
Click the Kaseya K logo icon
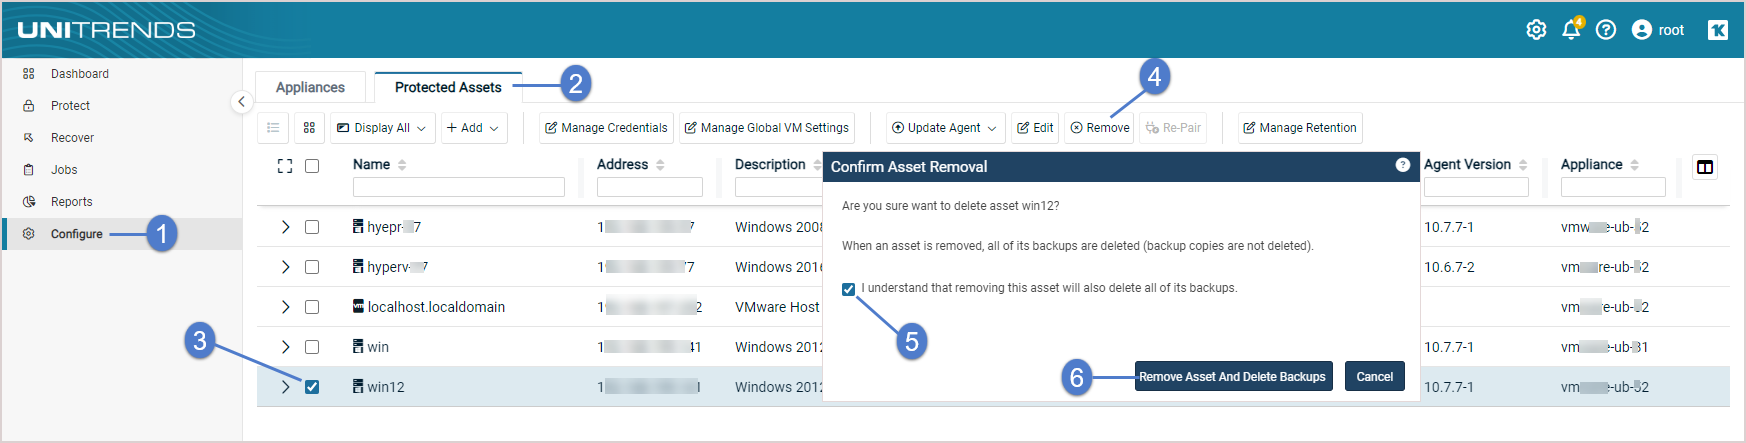pyautogui.click(x=1718, y=30)
